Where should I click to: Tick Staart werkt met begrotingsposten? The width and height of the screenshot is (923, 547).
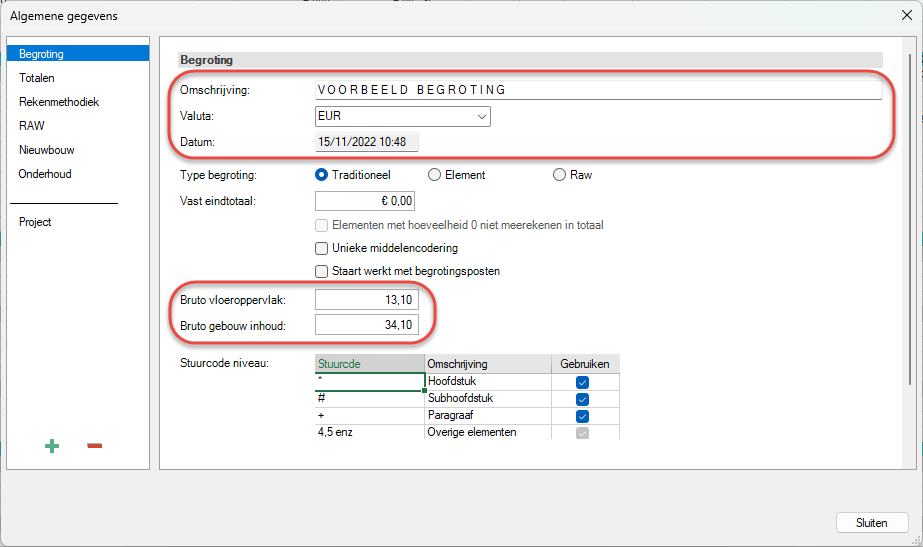322,271
